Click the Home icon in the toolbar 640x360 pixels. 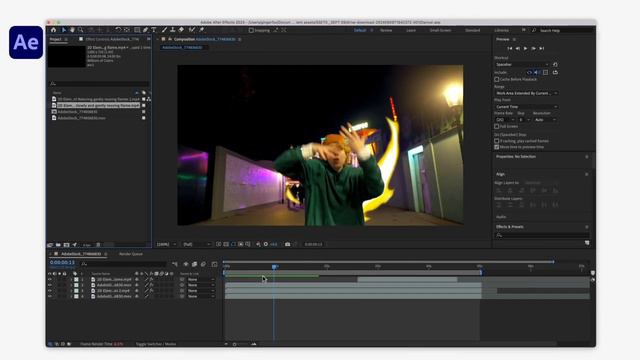tap(53, 30)
